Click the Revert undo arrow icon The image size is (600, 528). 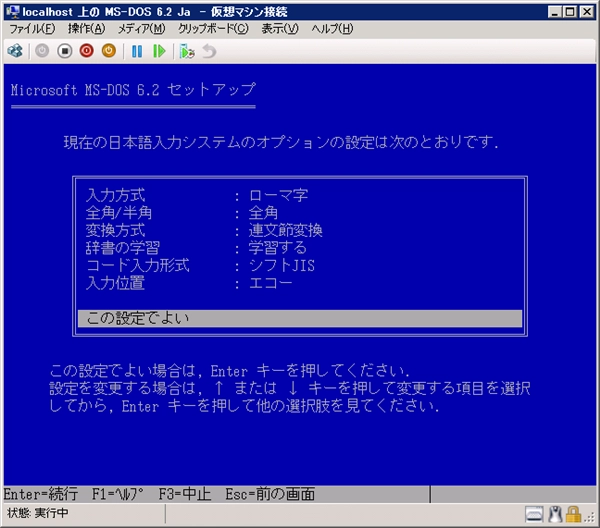pos(209,51)
